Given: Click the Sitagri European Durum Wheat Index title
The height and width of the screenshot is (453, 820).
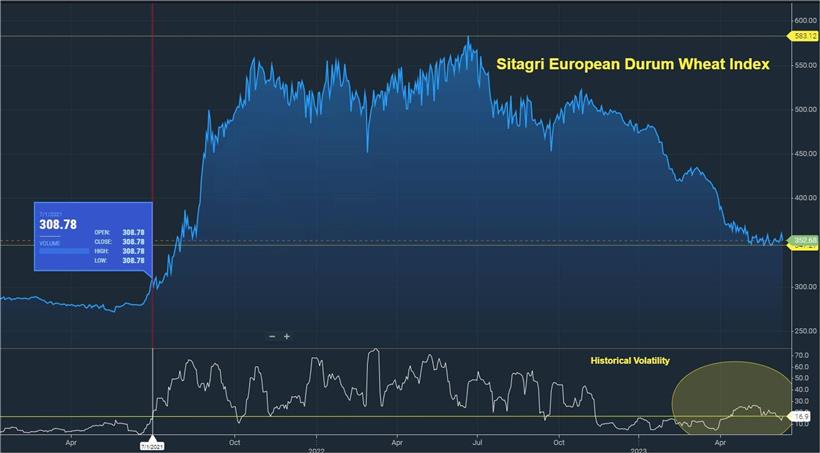Looking at the screenshot, I should [x=633, y=65].
